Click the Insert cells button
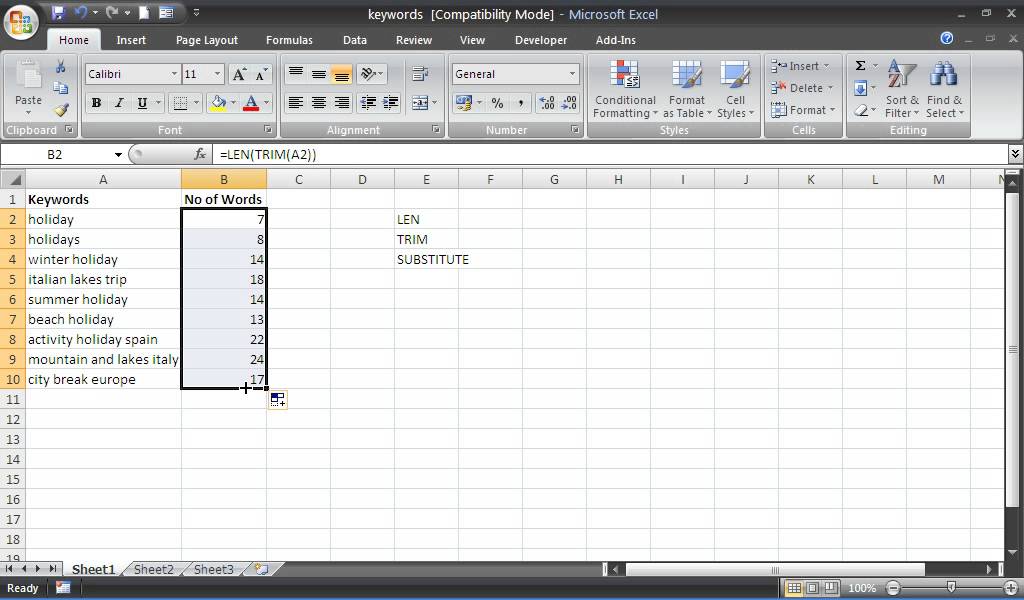Screen dimensions: 1024x600 [x=801, y=66]
